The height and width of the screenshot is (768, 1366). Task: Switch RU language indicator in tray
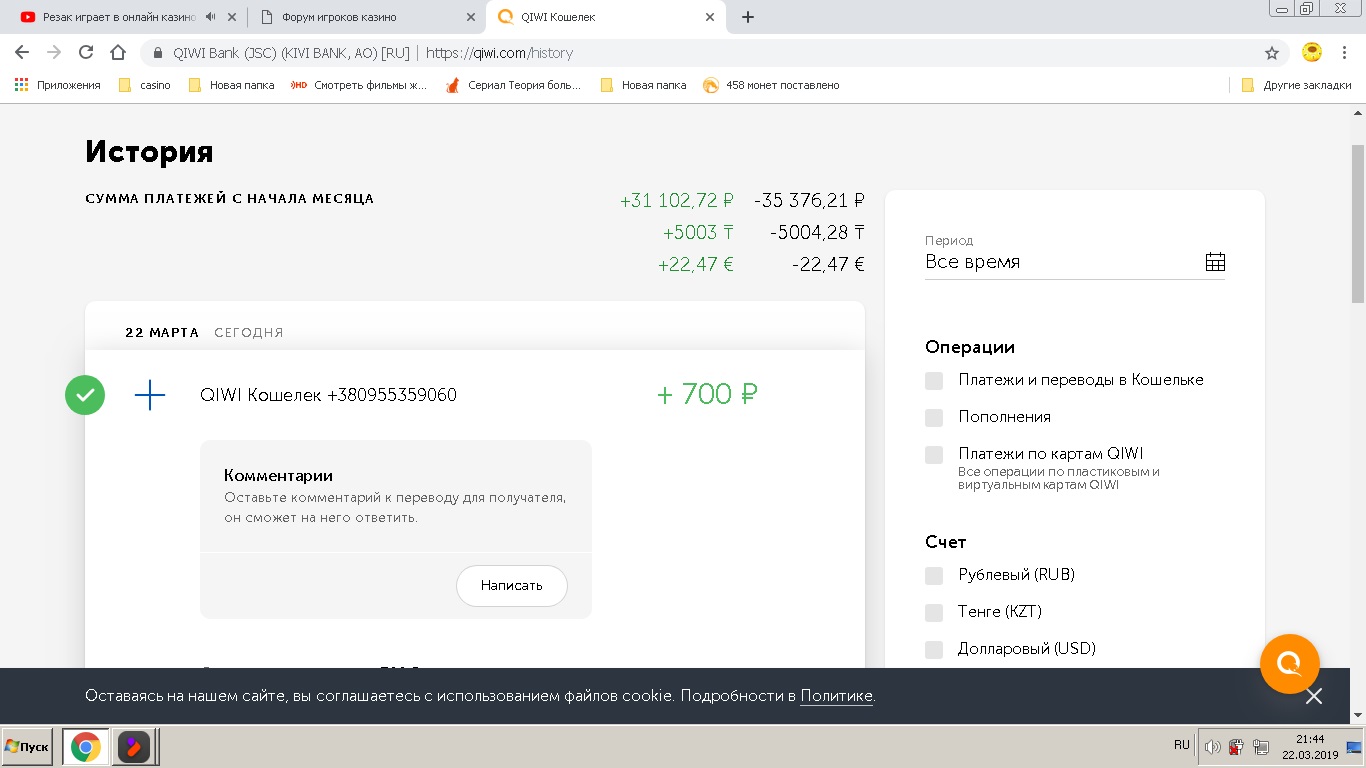coord(1182,745)
